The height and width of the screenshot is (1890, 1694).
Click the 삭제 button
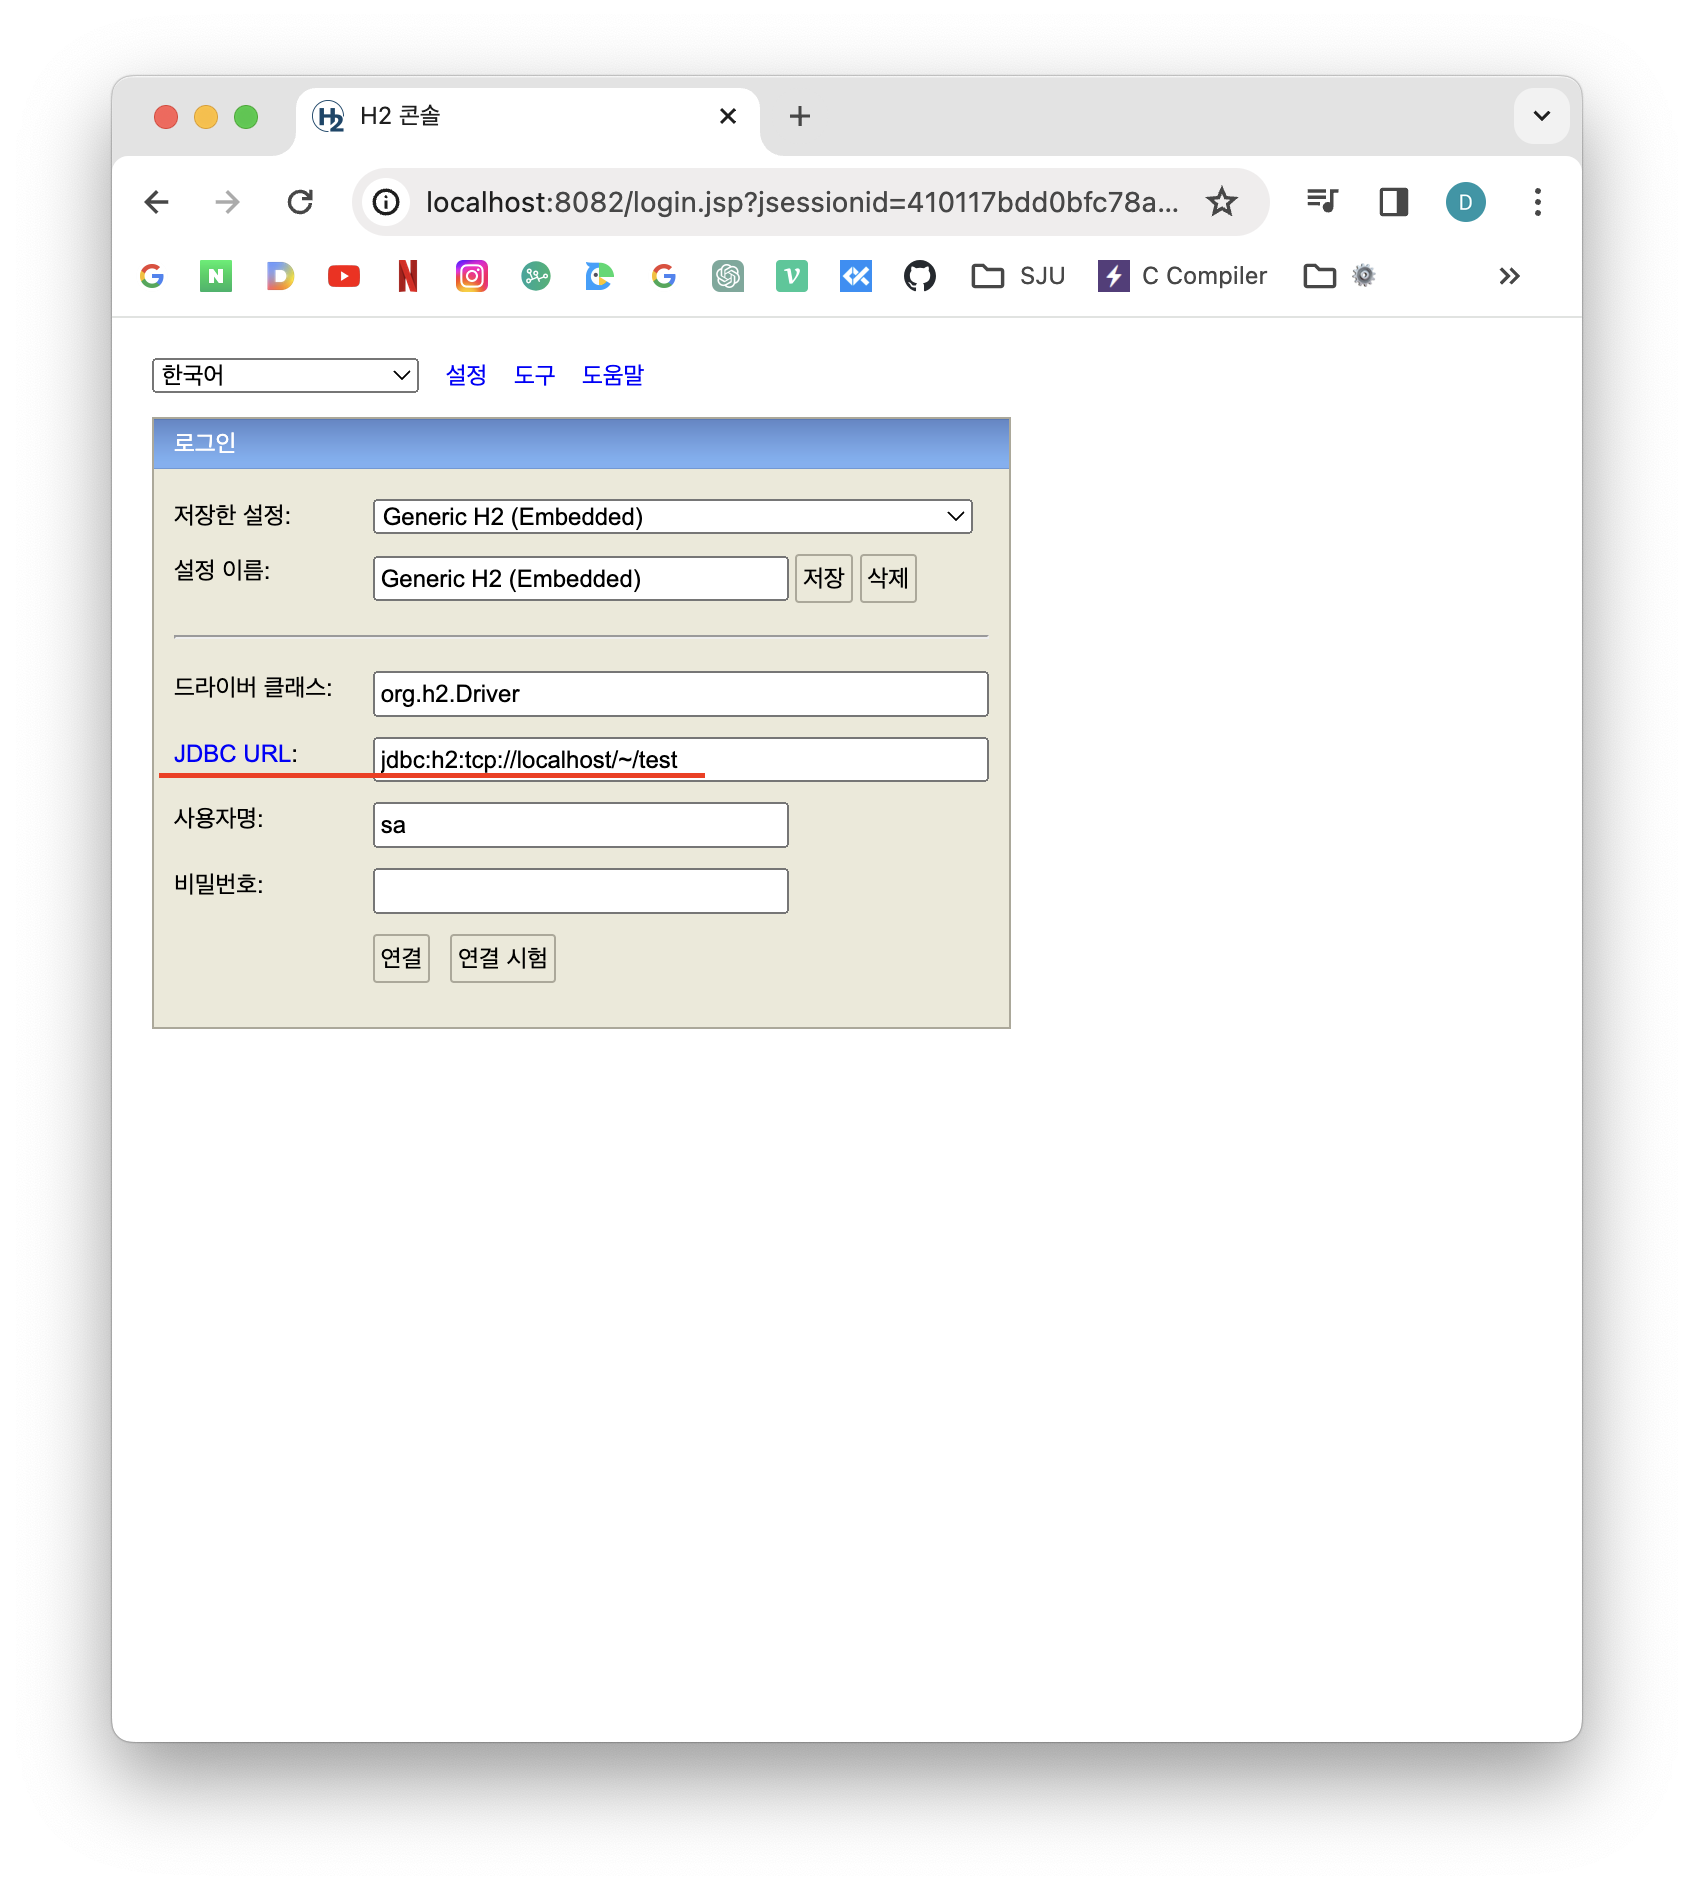(888, 578)
